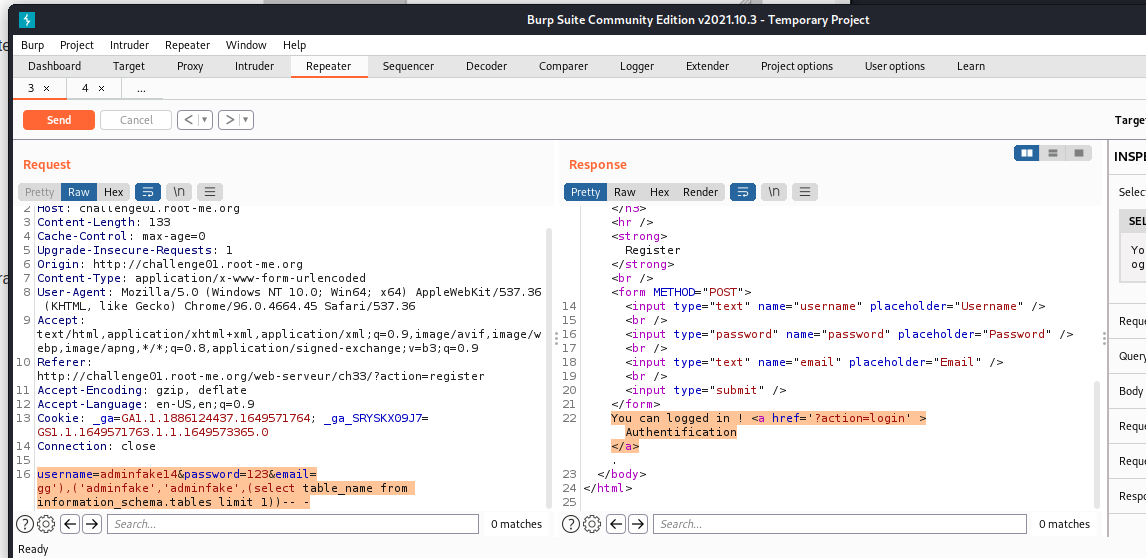The height and width of the screenshot is (558, 1146).
Task: Switch to the Proxy tab
Action: pyautogui.click(x=190, y=66)
